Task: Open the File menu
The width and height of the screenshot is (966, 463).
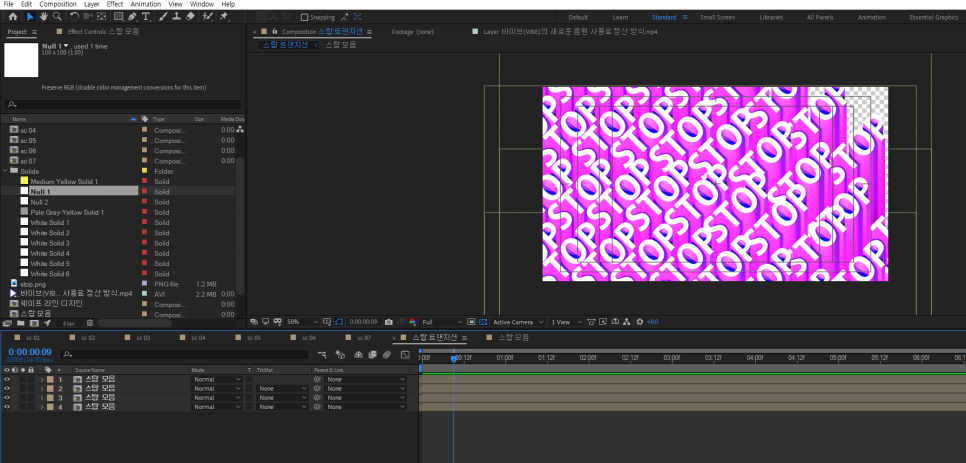Action: coord(8,4)
